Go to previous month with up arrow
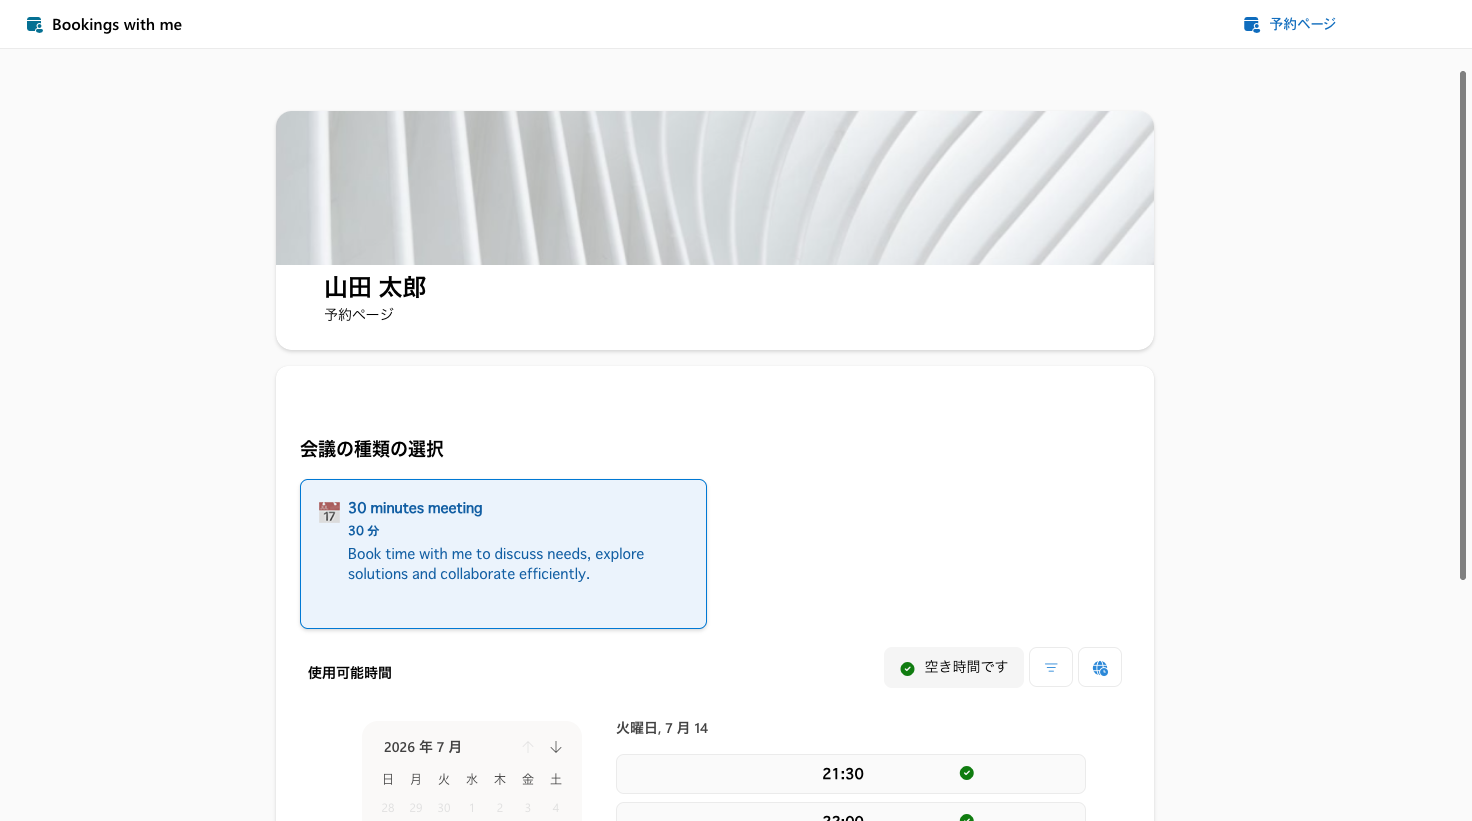The width and height of the screenshot is (1472, 821). click(x=528, y=747)
